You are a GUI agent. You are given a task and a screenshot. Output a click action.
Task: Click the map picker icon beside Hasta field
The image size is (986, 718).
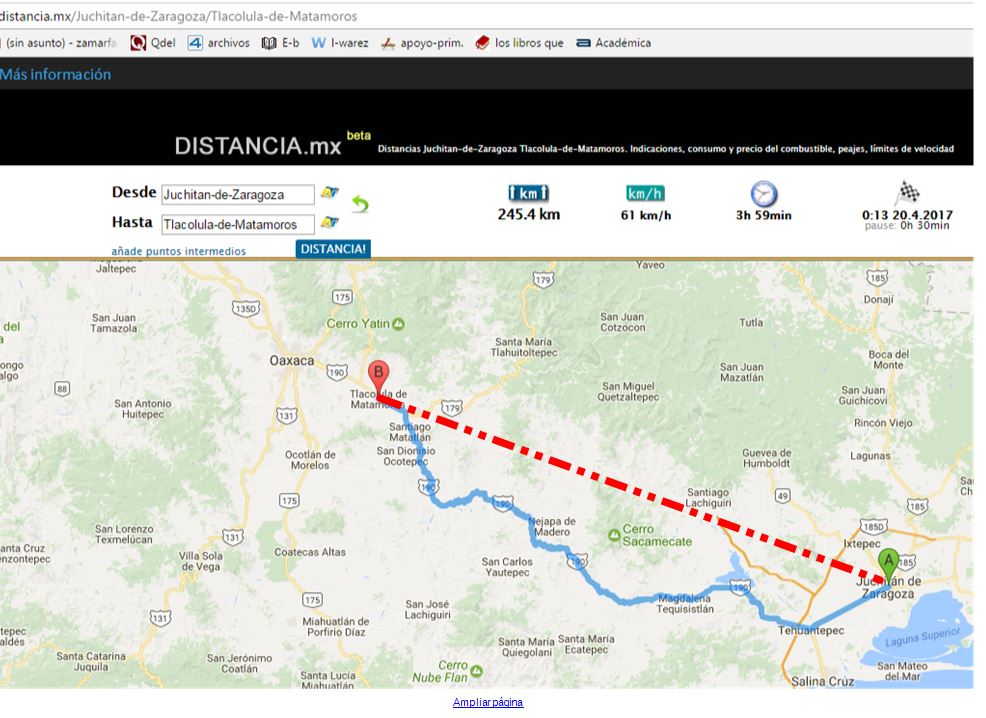click(x=330, y=222)
